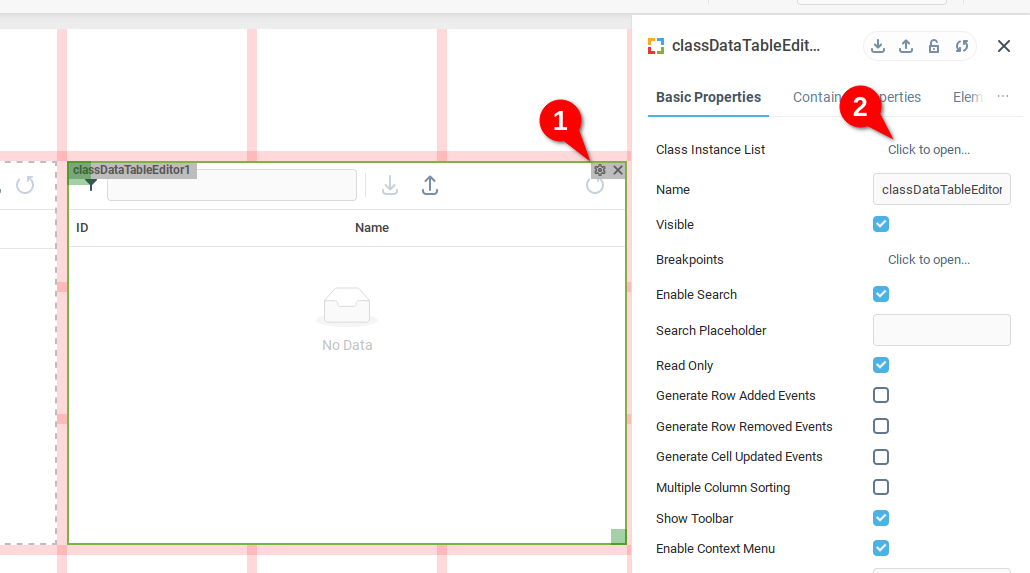
Task: Toggle the Enable Context Menu checkbox
Action: pyautogui.click(x=881, y=548)
